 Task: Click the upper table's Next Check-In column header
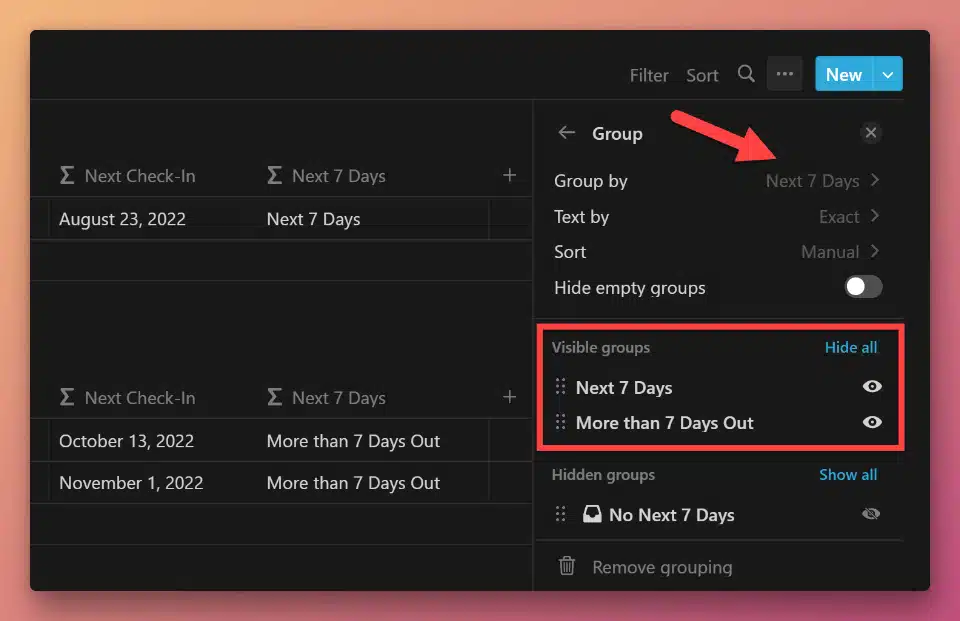pyautogui.click(x=127, y=176)
